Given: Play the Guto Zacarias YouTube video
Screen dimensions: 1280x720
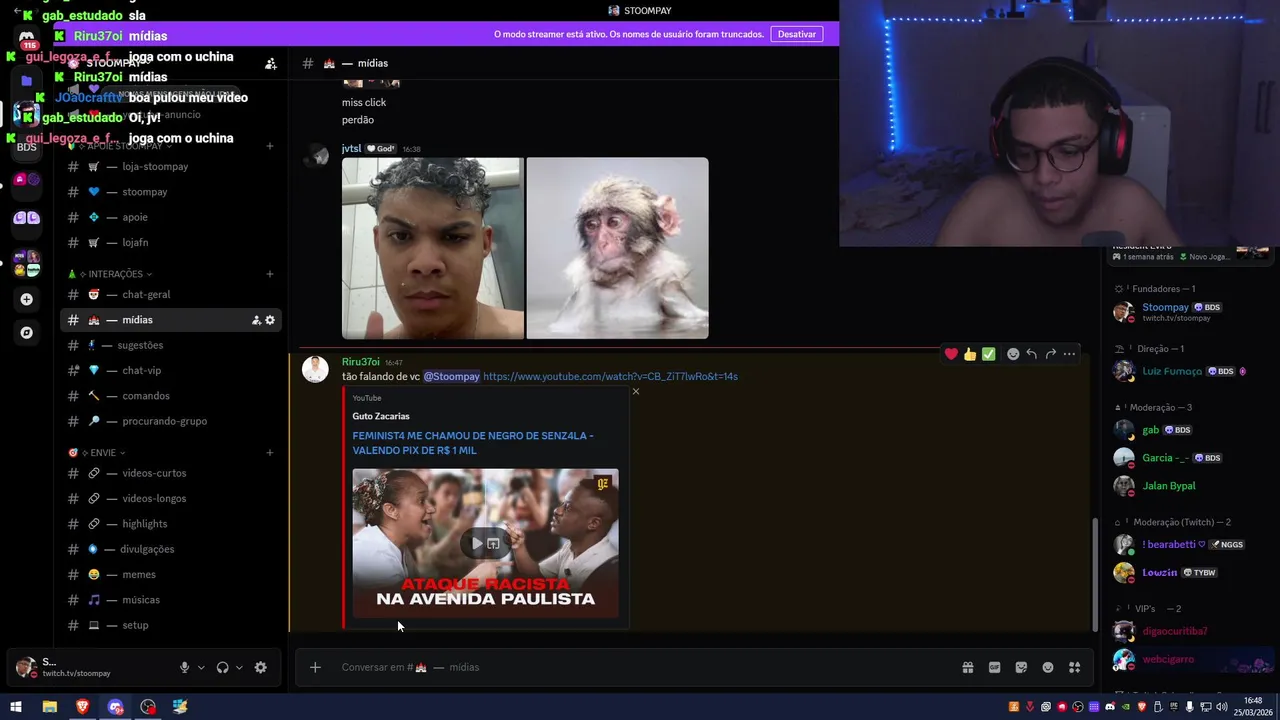Looking at the screenshot, I should 477,543.
